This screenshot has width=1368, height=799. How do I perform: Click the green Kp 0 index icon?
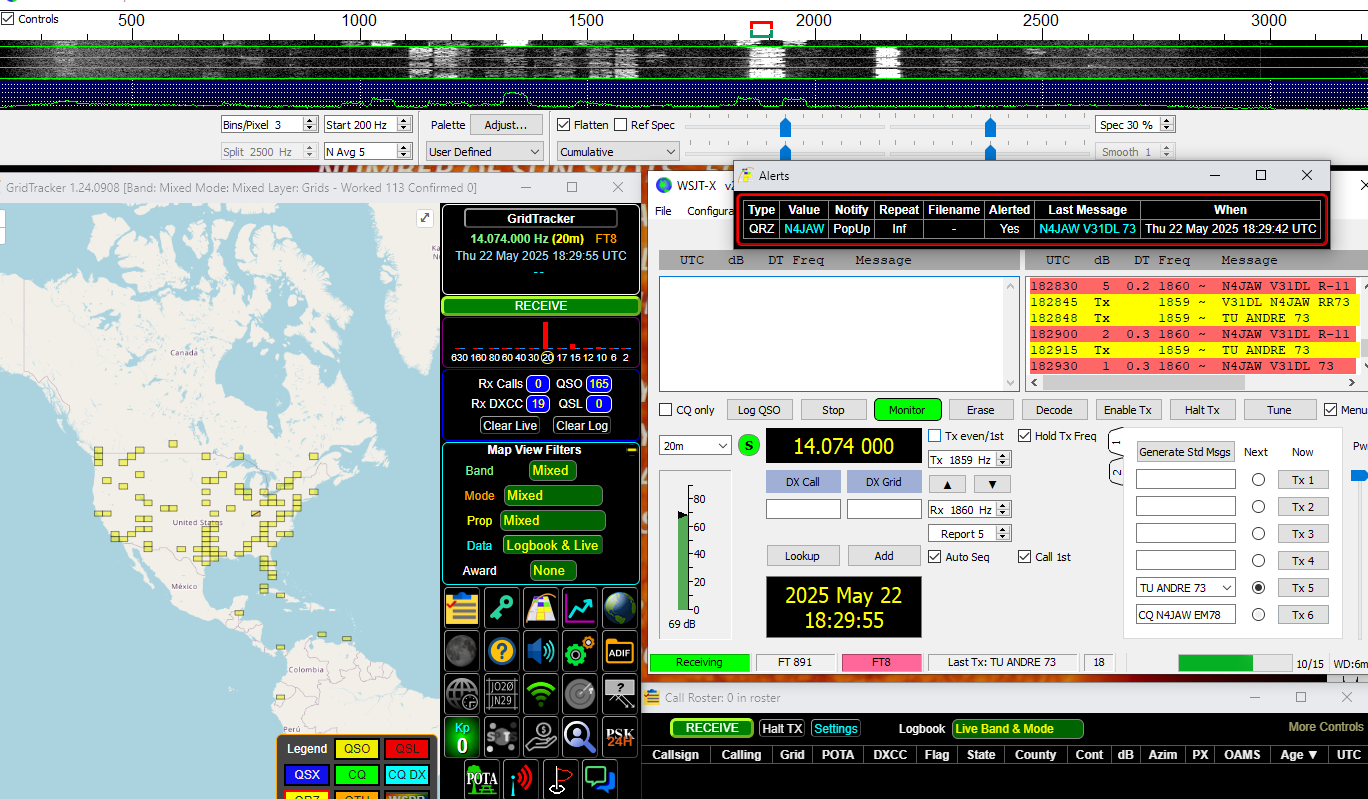(x=462, y=736)
